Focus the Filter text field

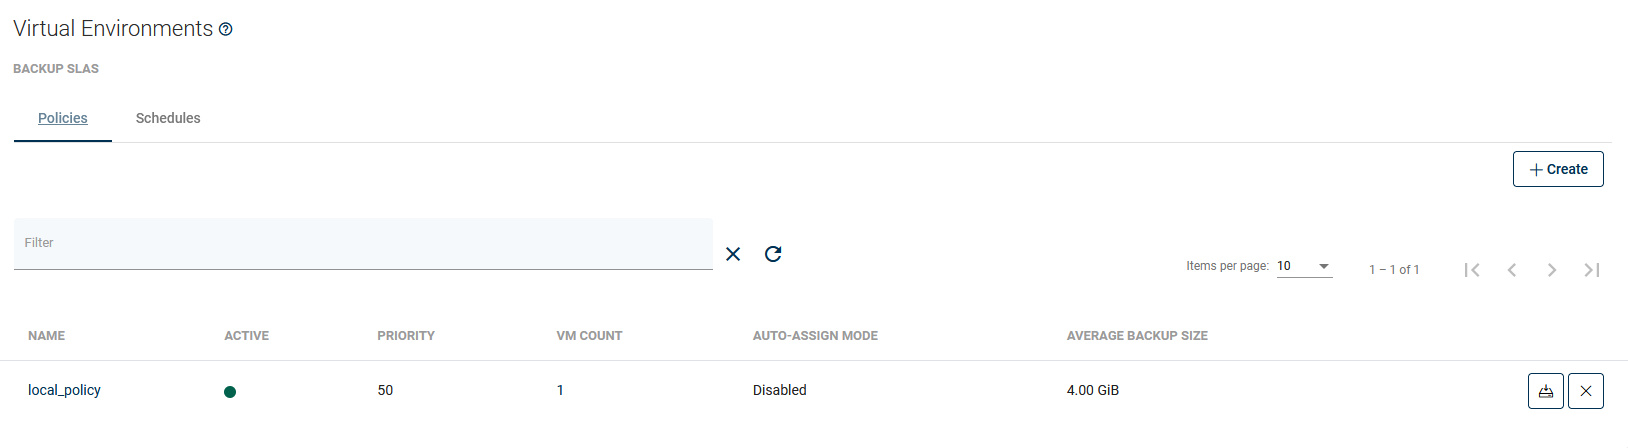[363, 243]
